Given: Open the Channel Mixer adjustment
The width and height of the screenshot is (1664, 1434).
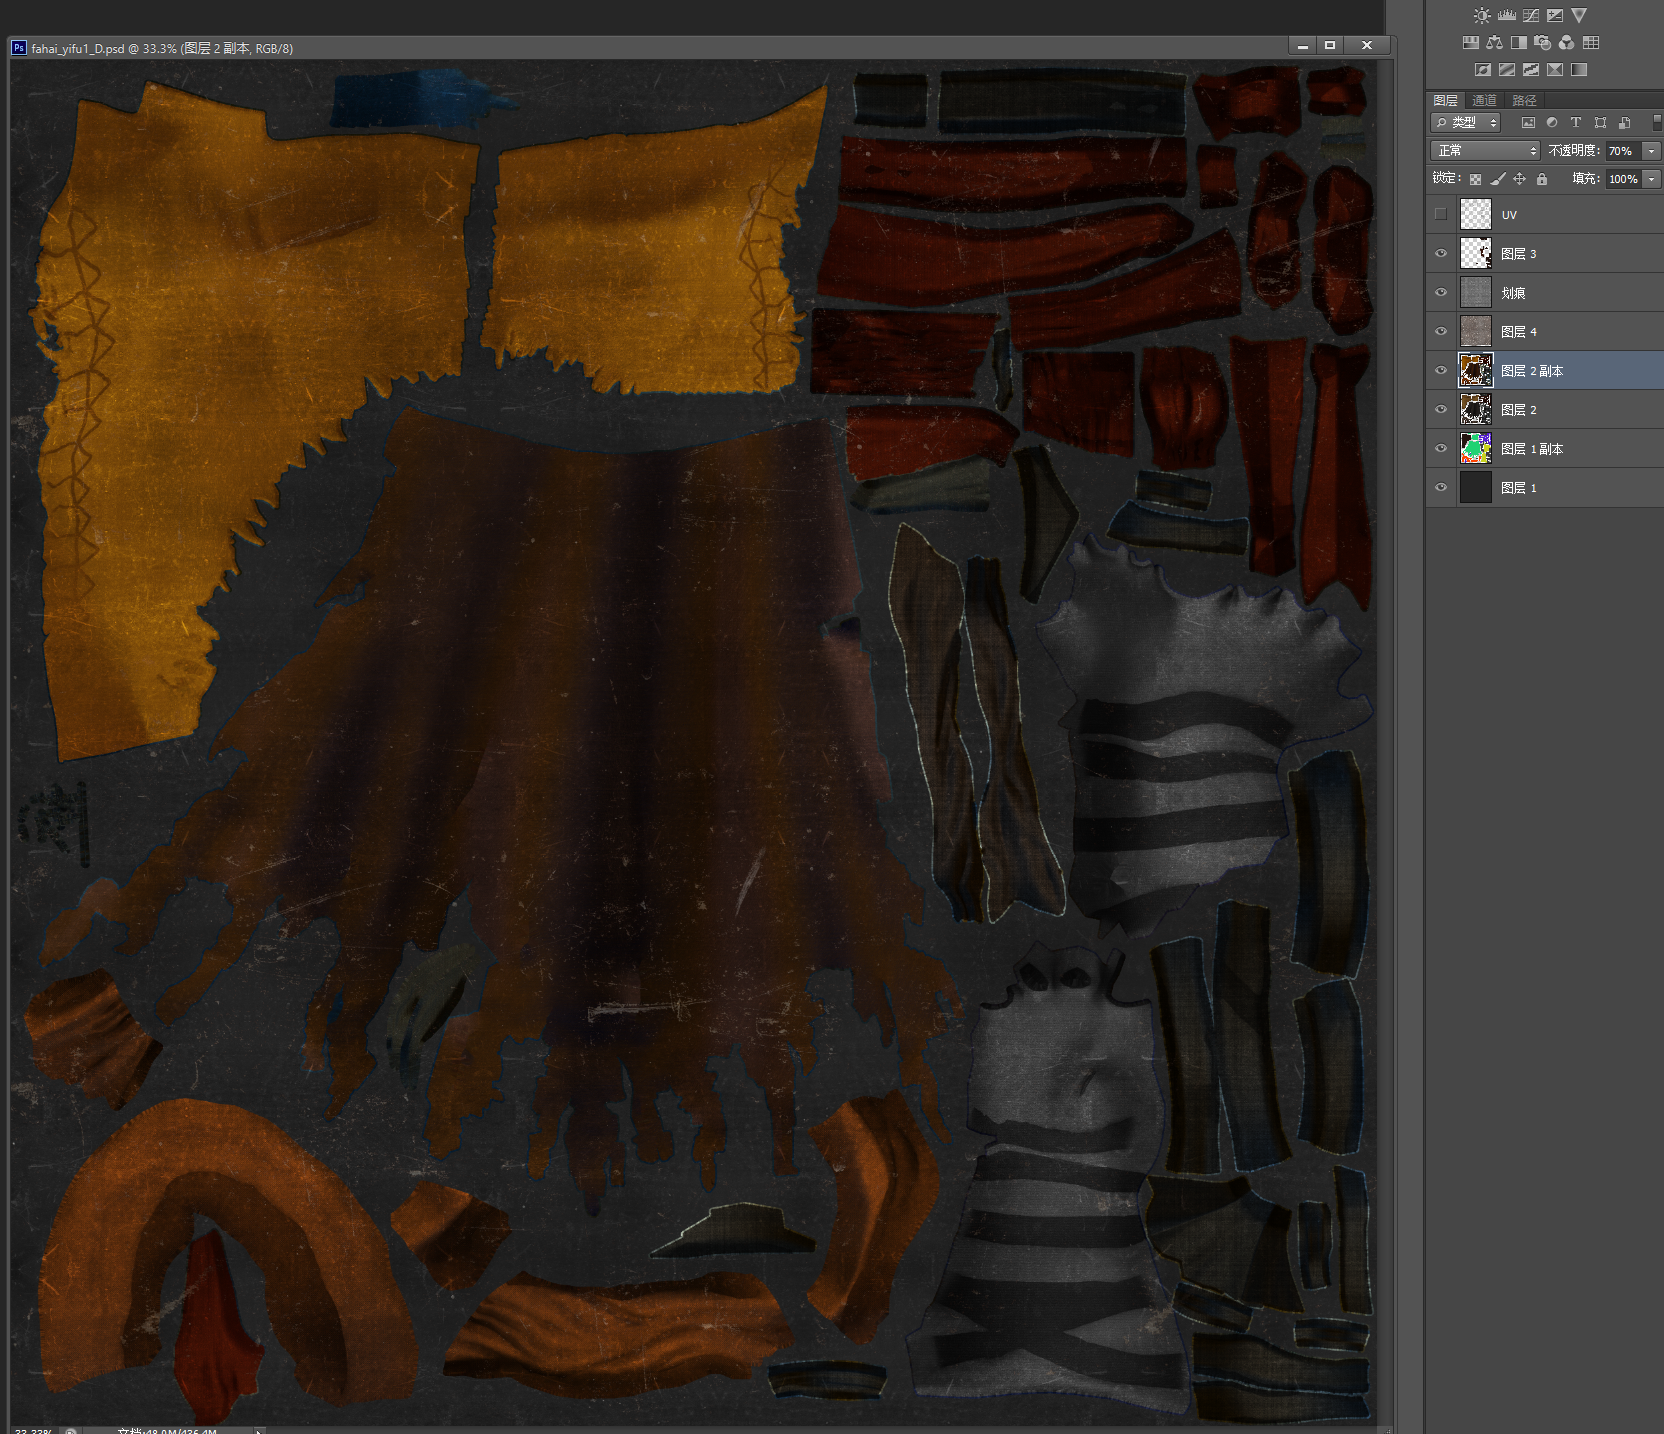Looking at the screenshot, I should point(1566,42).
